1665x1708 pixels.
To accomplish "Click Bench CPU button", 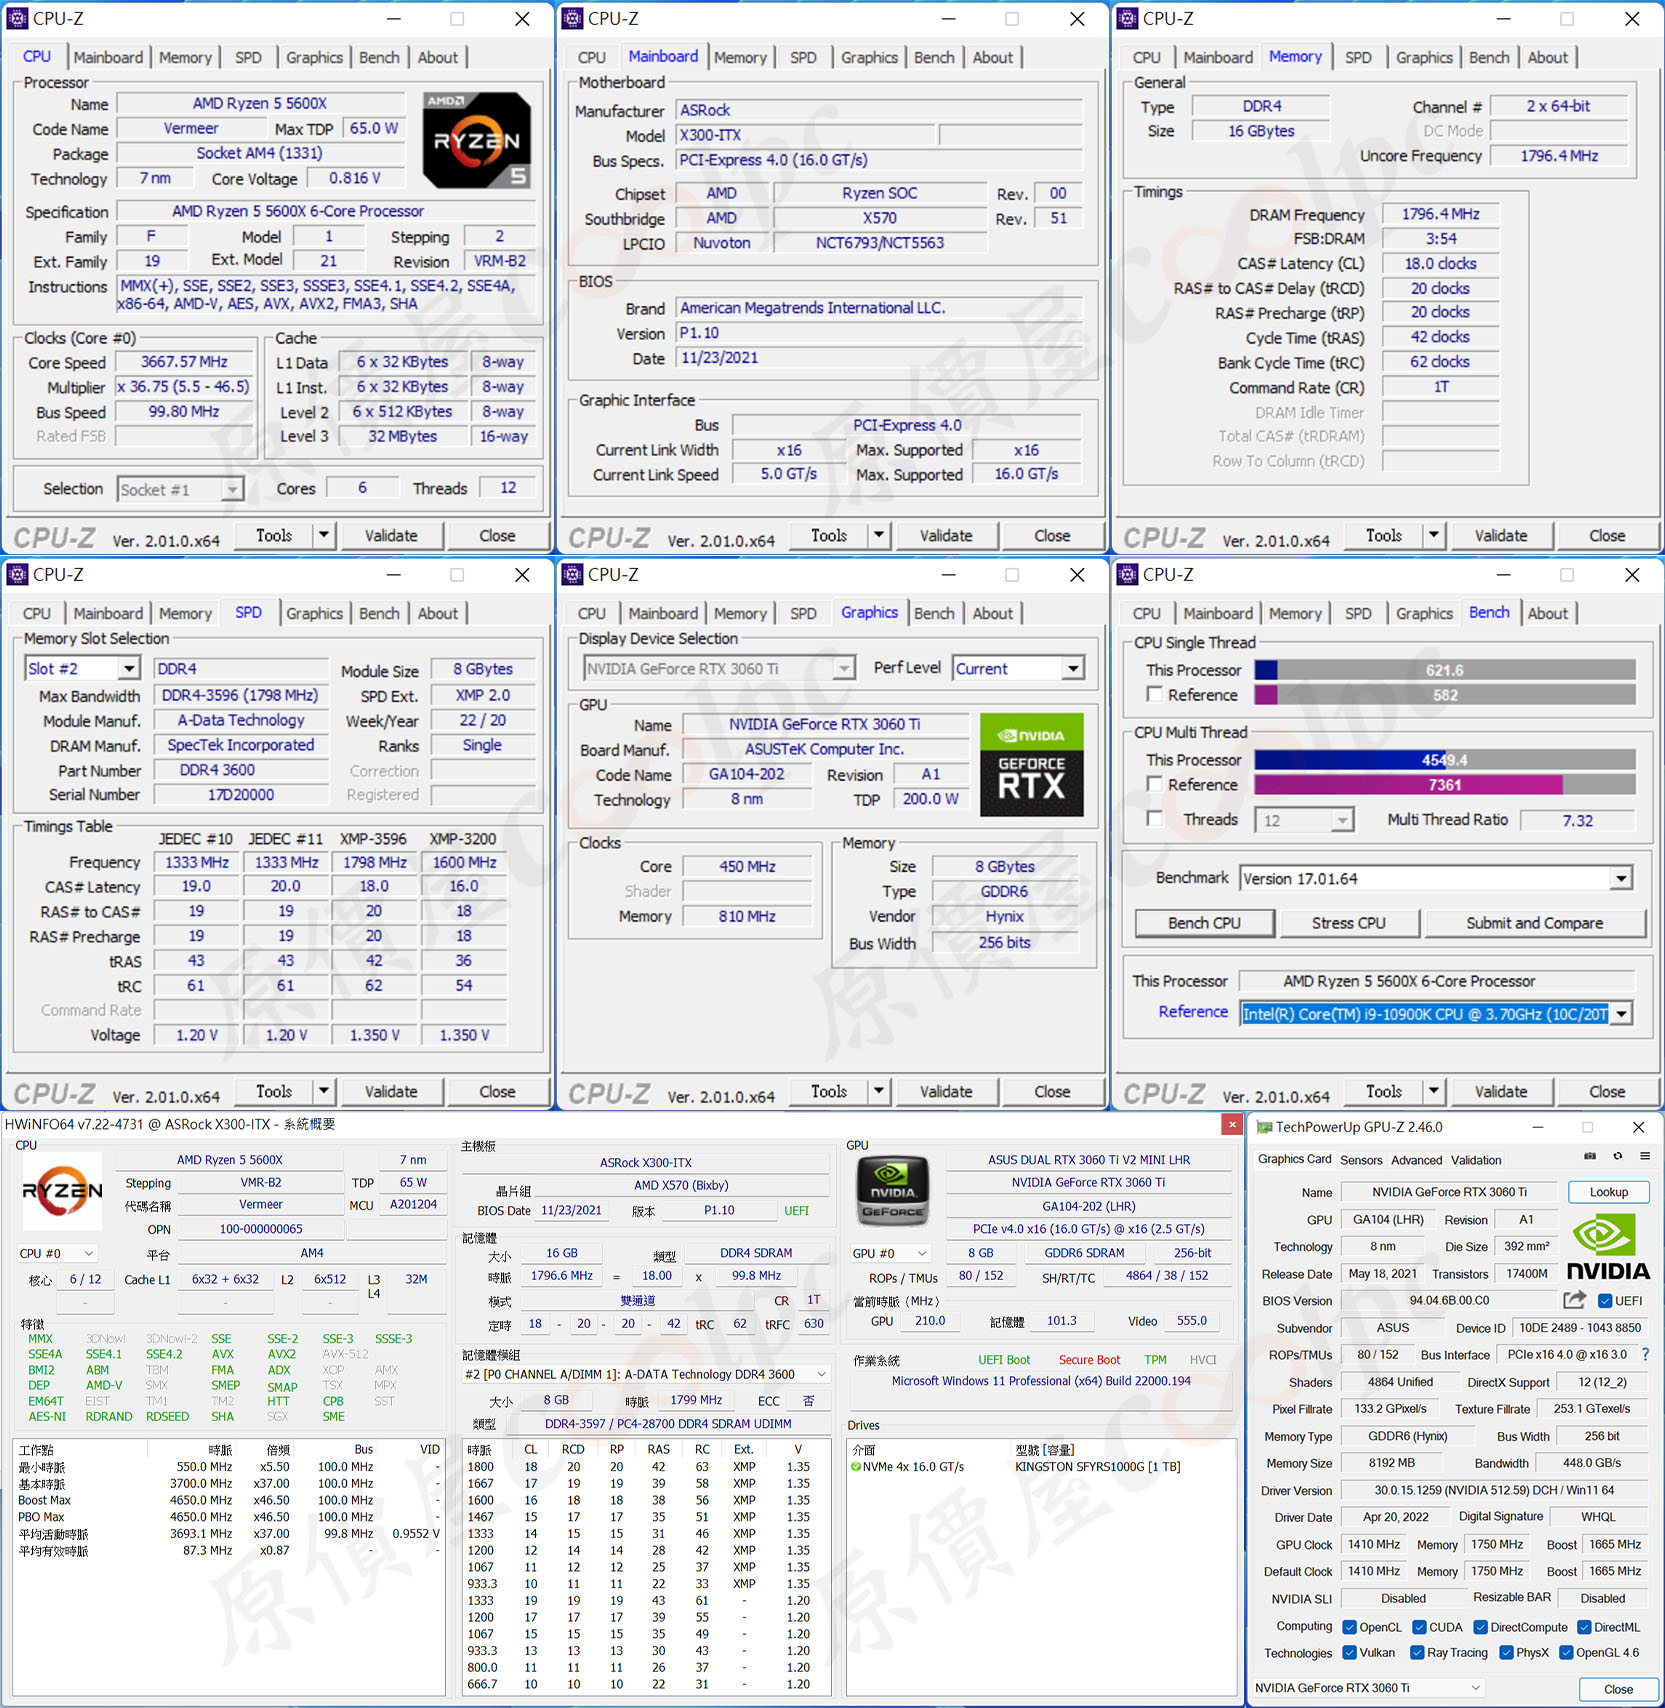I will 1204,923.
